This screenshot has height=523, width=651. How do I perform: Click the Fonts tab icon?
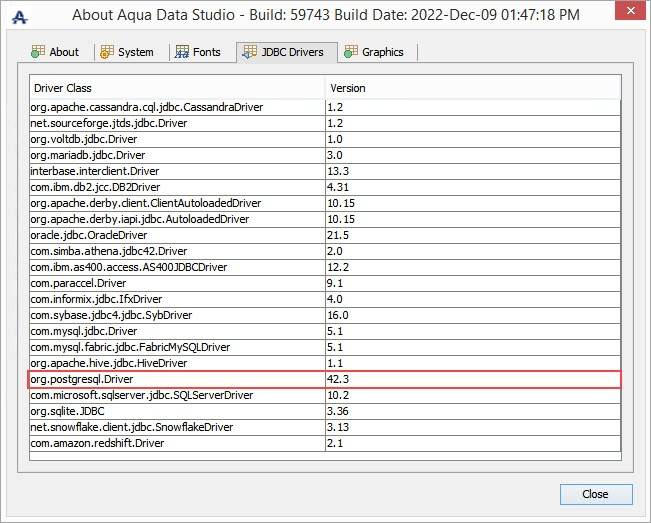182,52
